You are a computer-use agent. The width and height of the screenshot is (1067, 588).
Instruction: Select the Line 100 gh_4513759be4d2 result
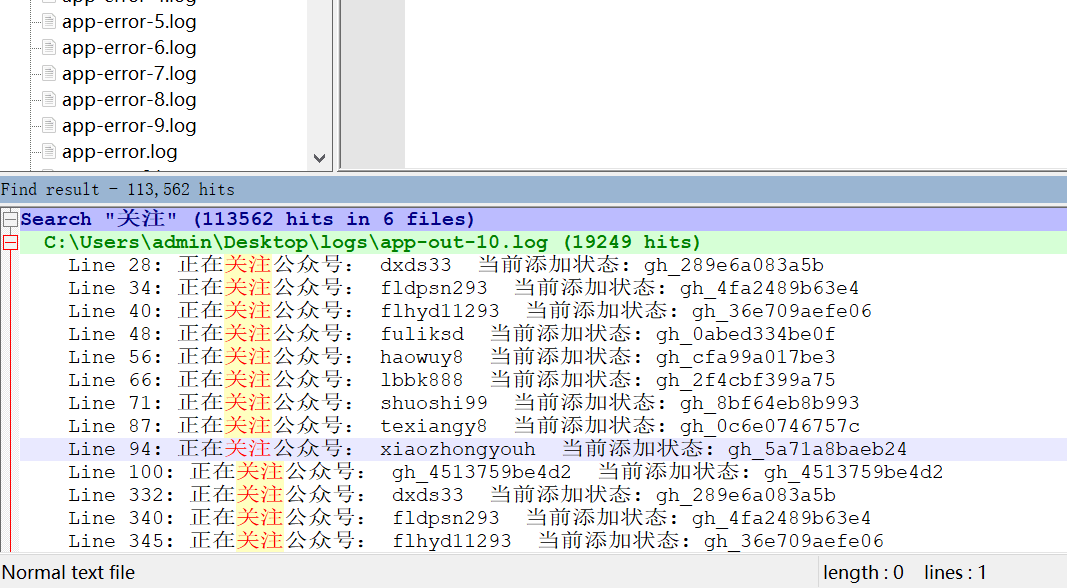click(x=505, y=472)
